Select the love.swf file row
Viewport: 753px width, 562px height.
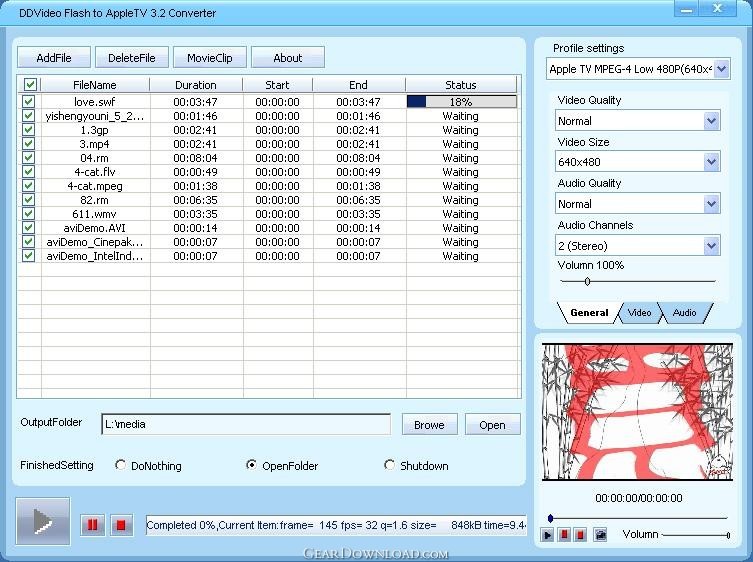point(269,101)
